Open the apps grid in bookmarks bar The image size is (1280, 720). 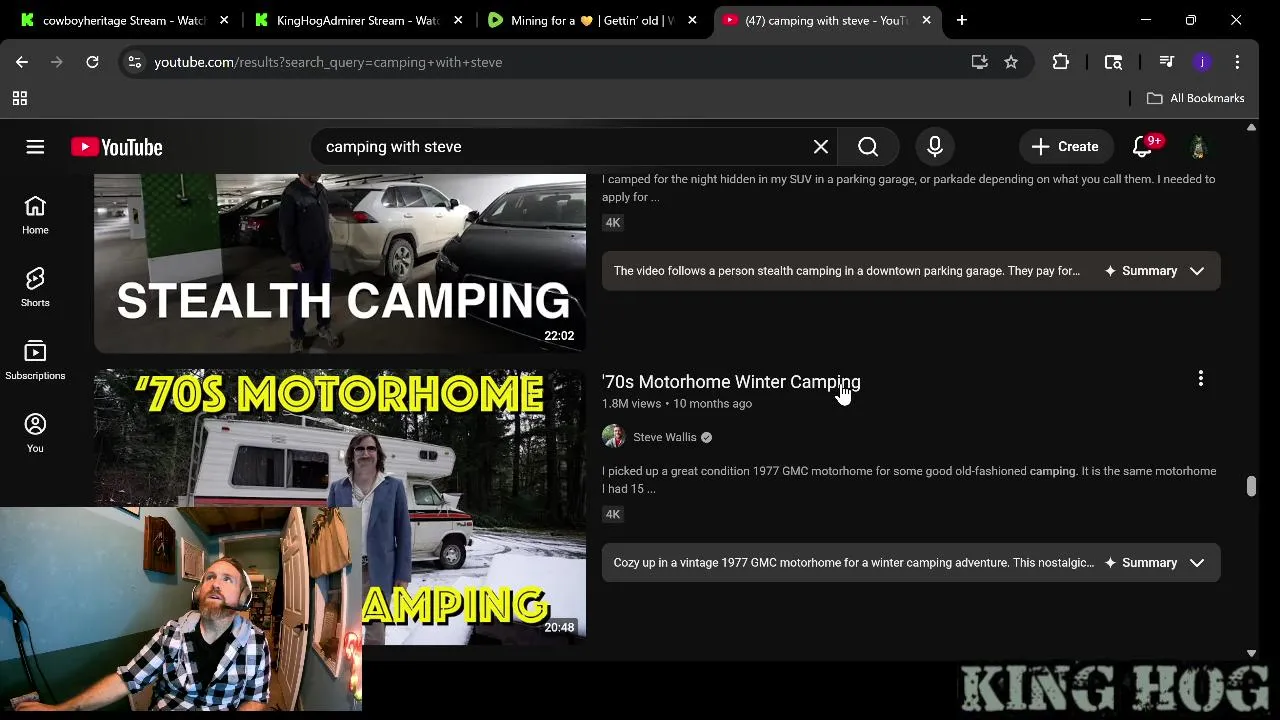tap(19, 98)
